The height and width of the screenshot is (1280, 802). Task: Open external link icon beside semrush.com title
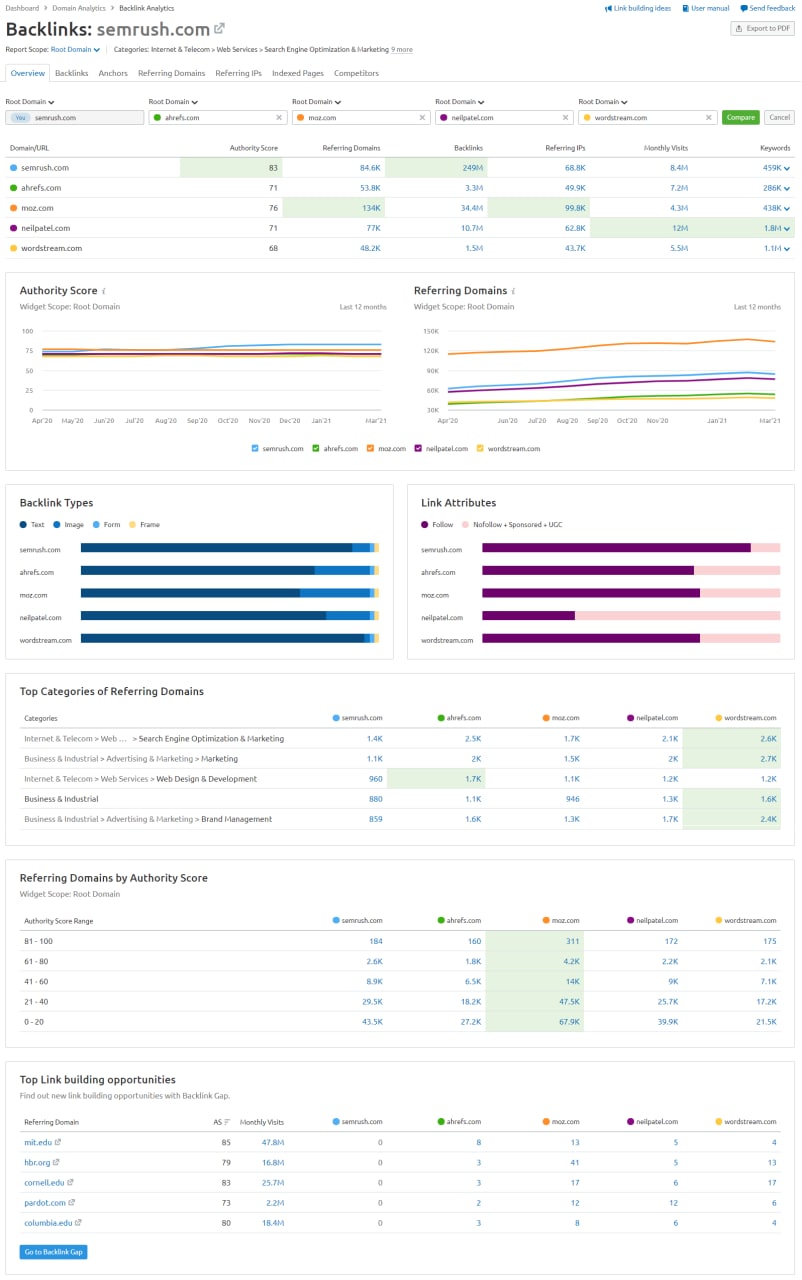coord(220,28)
